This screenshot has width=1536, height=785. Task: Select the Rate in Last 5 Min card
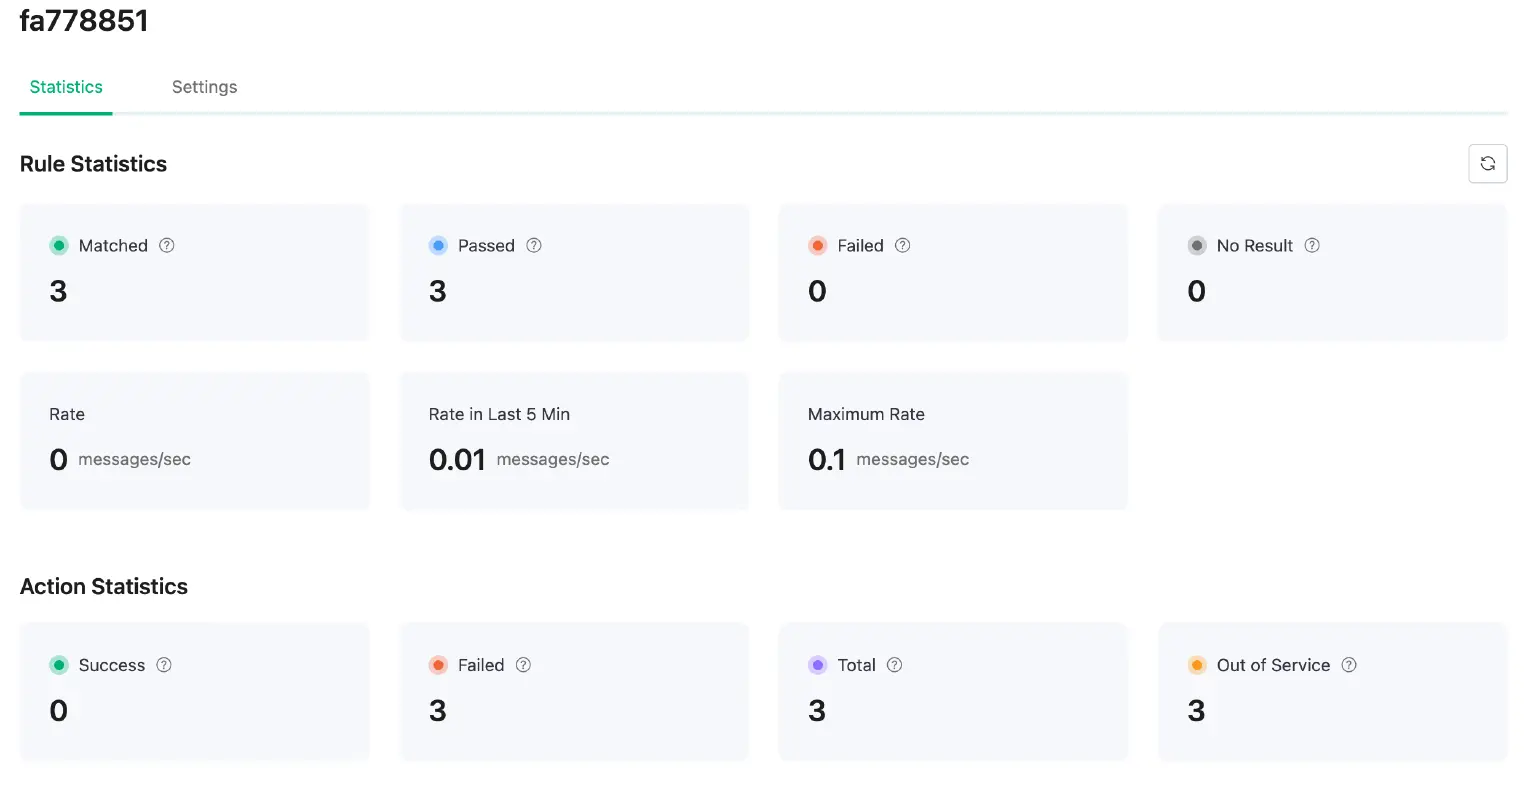click(574, 440)
